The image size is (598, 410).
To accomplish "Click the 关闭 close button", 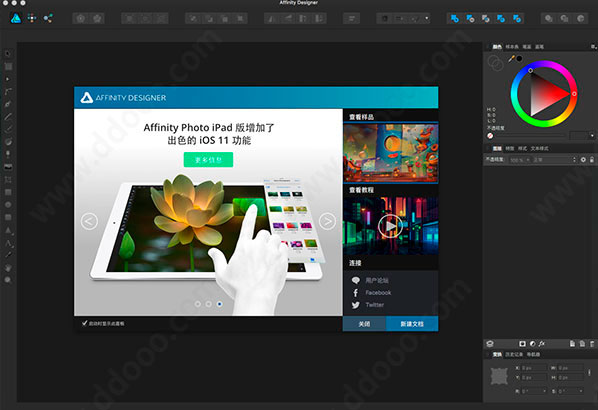I will tap(365, 323).
